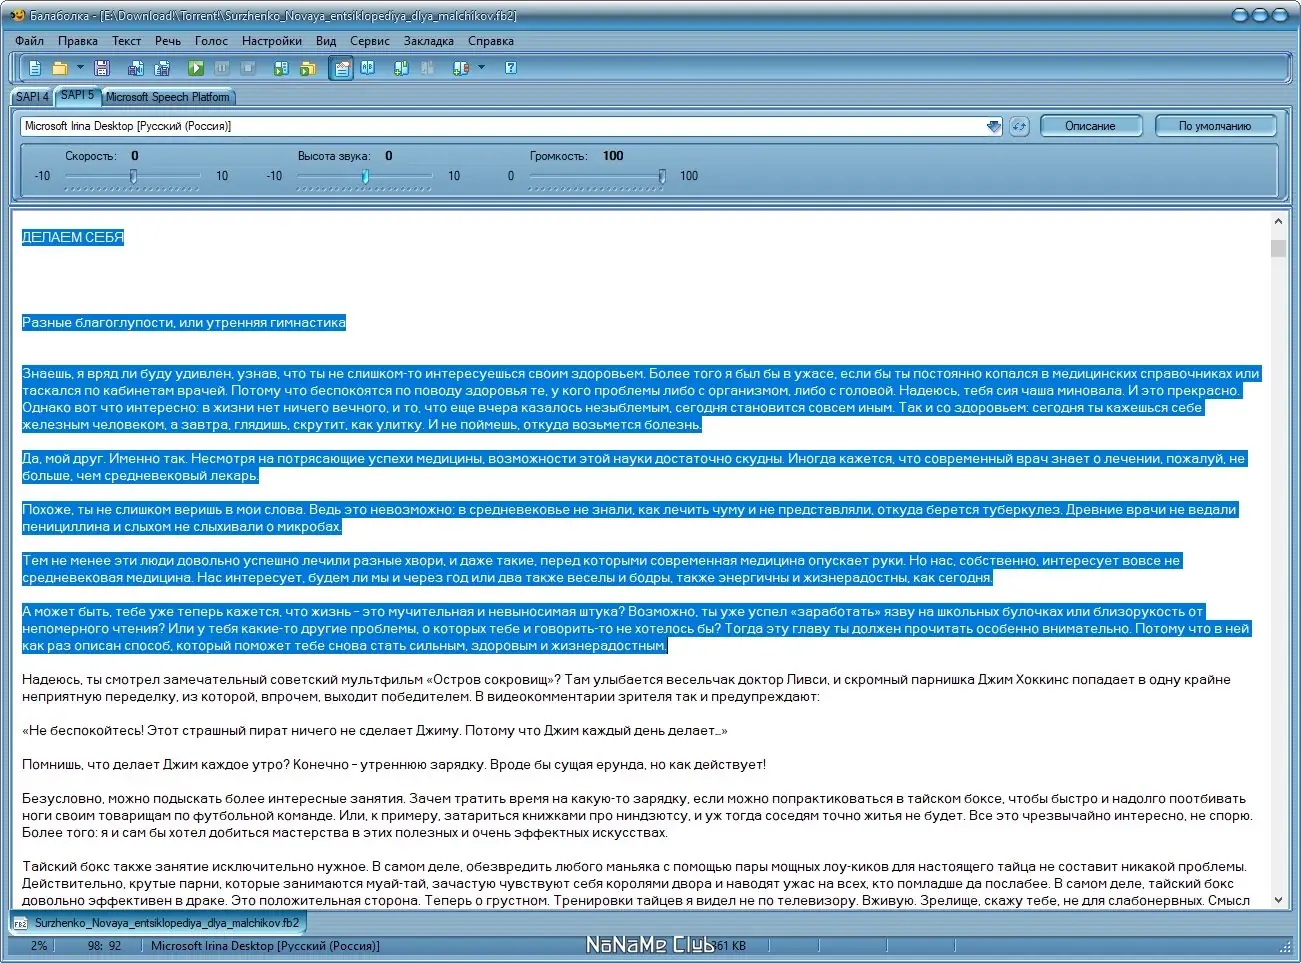The width and height of the screenshot is (1301, 963).
Task: Start reading aloud with the green play button
Action: pyautogui.click(x=196, y=68)
